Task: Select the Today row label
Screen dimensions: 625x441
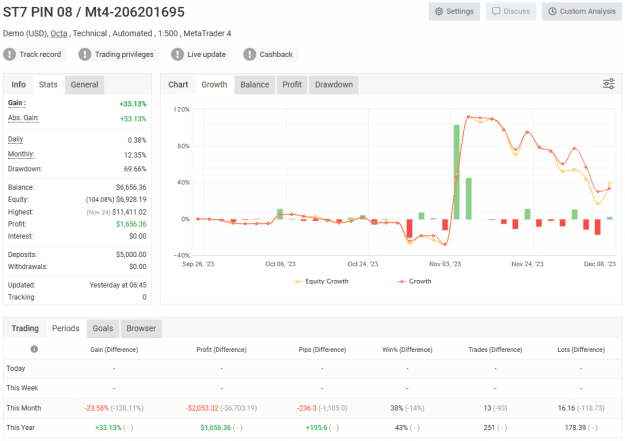Action: [x=16, y=368]
